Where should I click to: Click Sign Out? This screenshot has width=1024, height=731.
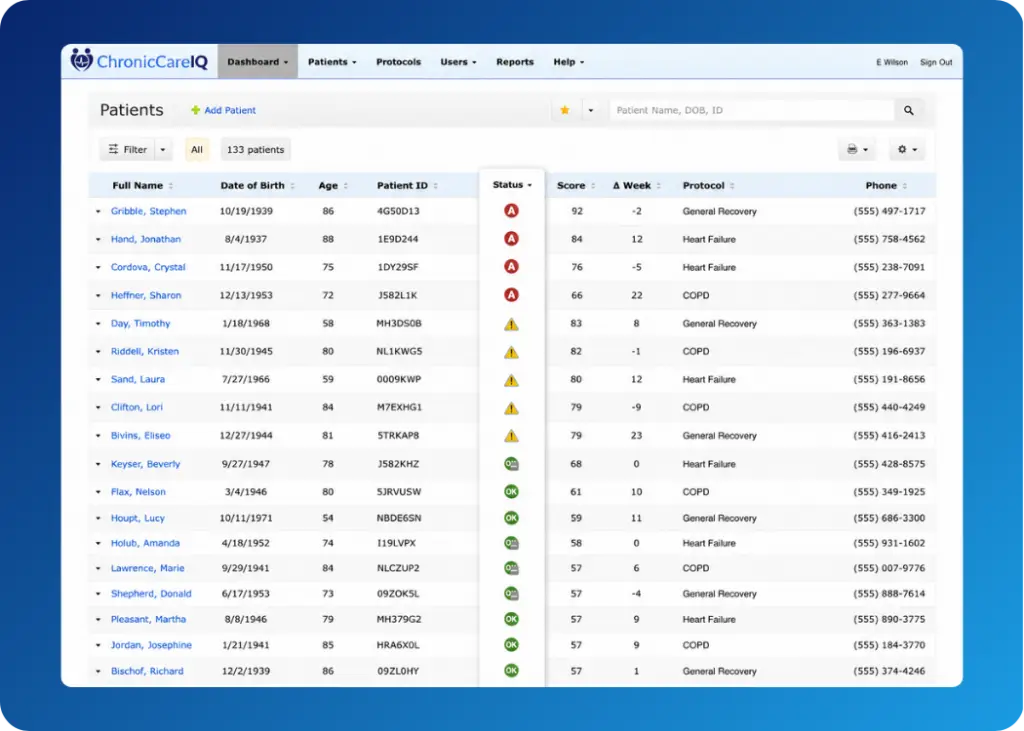pos(936,63)
